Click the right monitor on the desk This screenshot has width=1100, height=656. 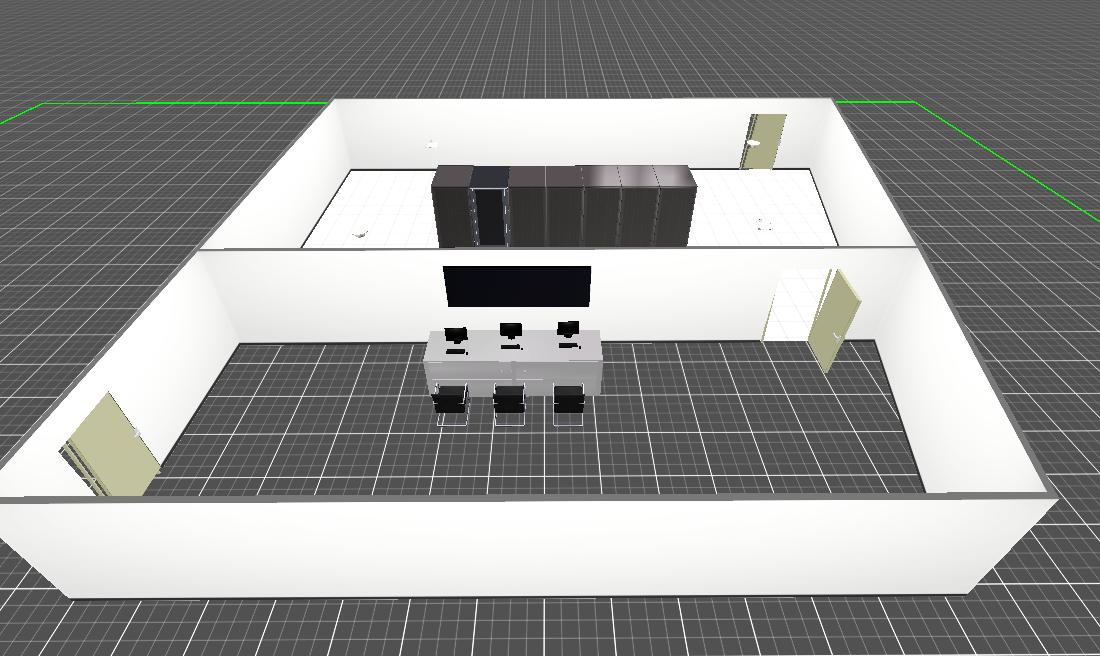[x=568, y=329]
